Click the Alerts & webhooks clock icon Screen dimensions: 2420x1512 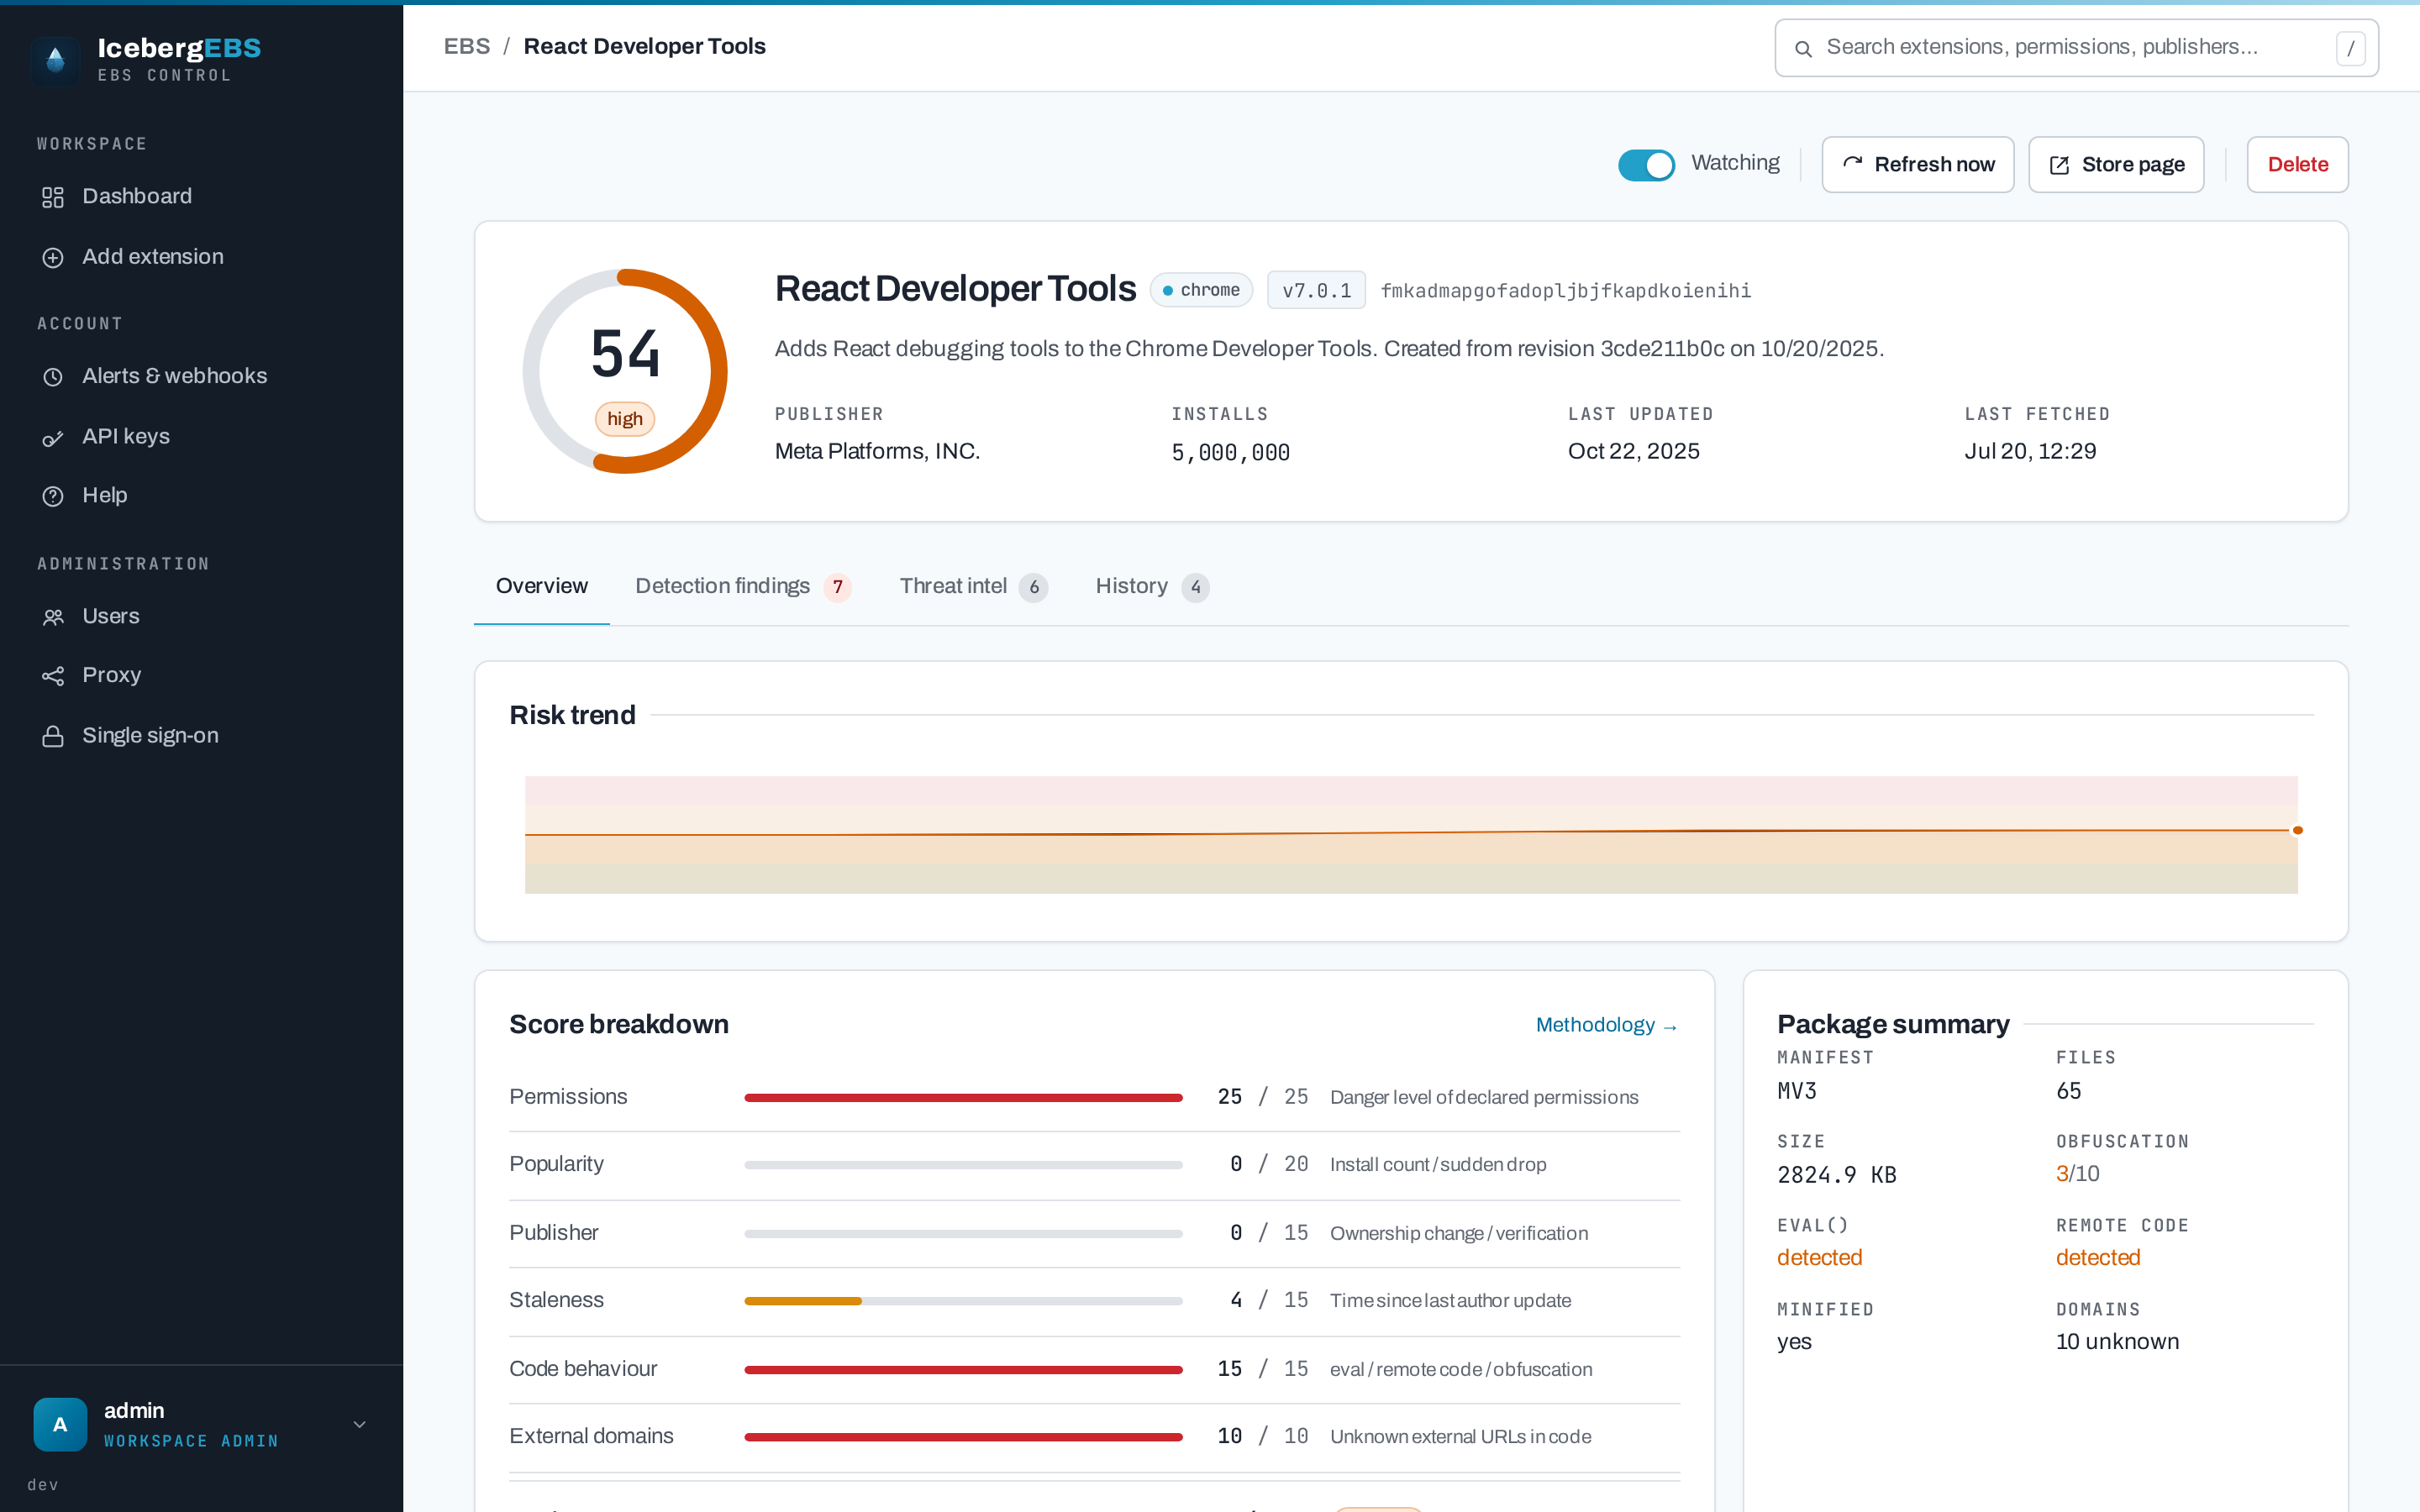point(53,377)
